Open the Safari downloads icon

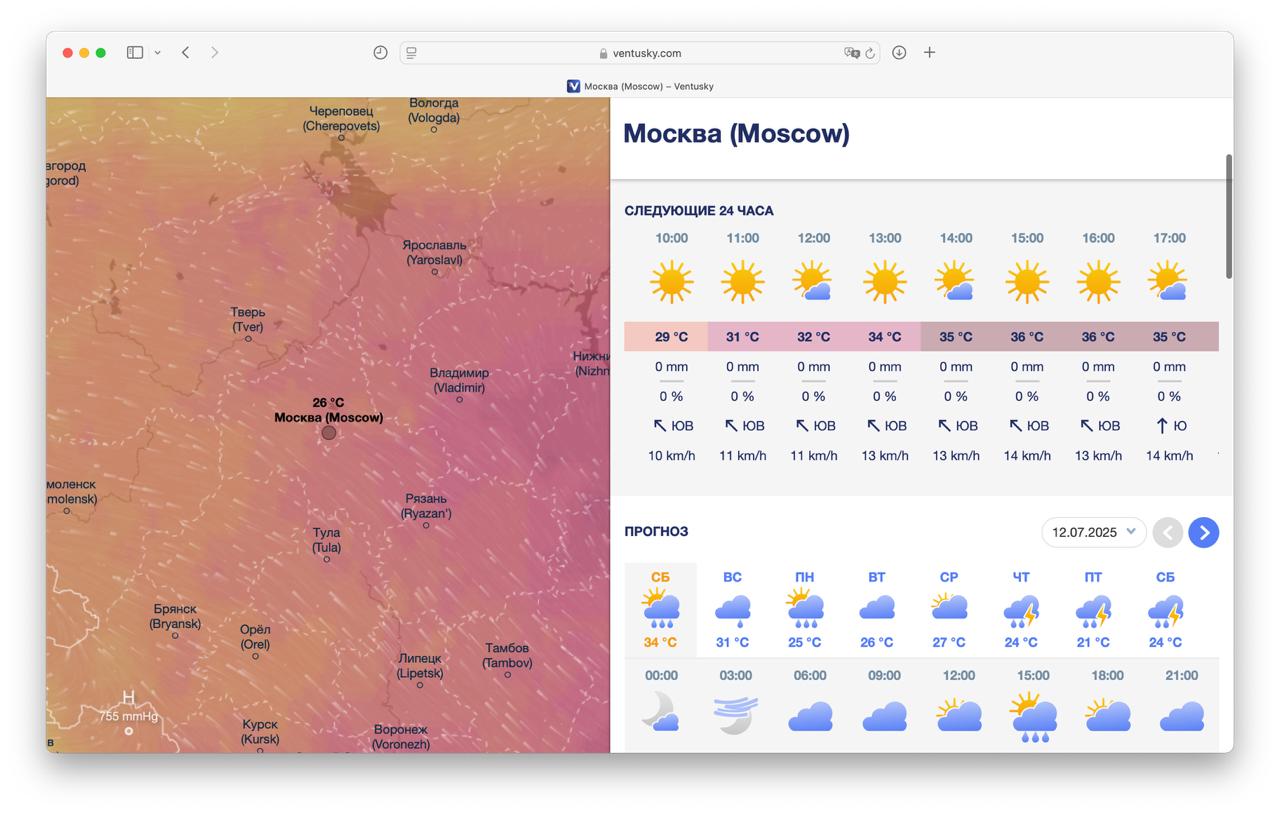[x=899, y=53]
